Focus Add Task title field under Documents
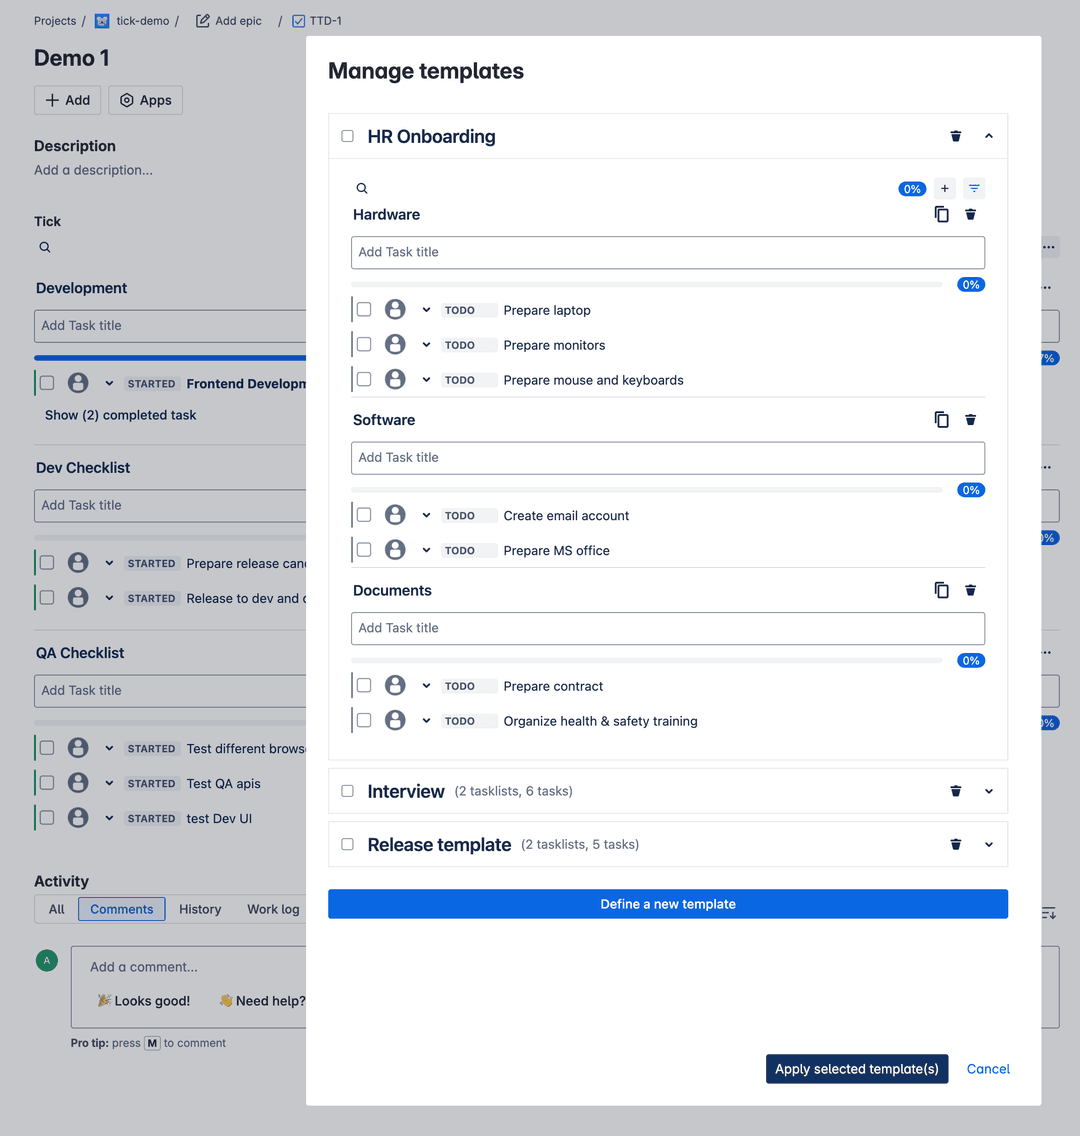Viewport: 1080px width, 1136px height. [668, 628]
